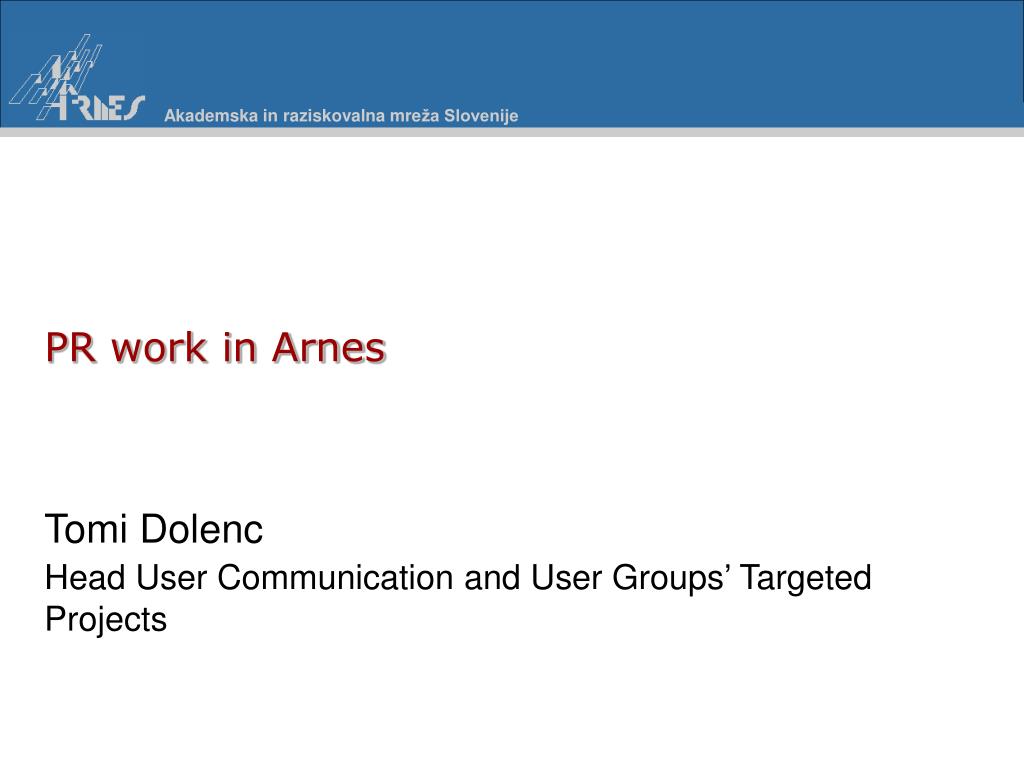1024x768 pixels.
Task: Click the 'PR work in Arnes' title
Action: point(216,347)
